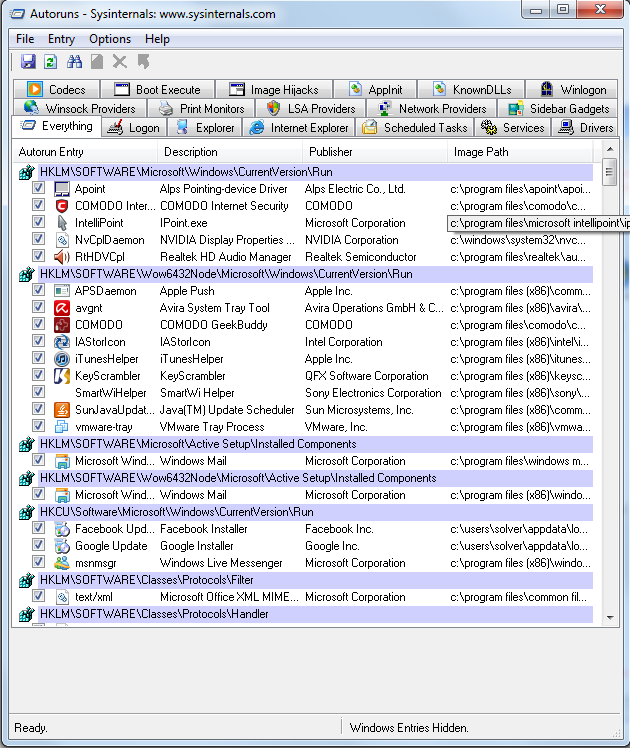Viewport: 630px width, 748px height.
Task: Click the Facebook Update entry icon
Action: pyautogui.click(x=62, y=529)
